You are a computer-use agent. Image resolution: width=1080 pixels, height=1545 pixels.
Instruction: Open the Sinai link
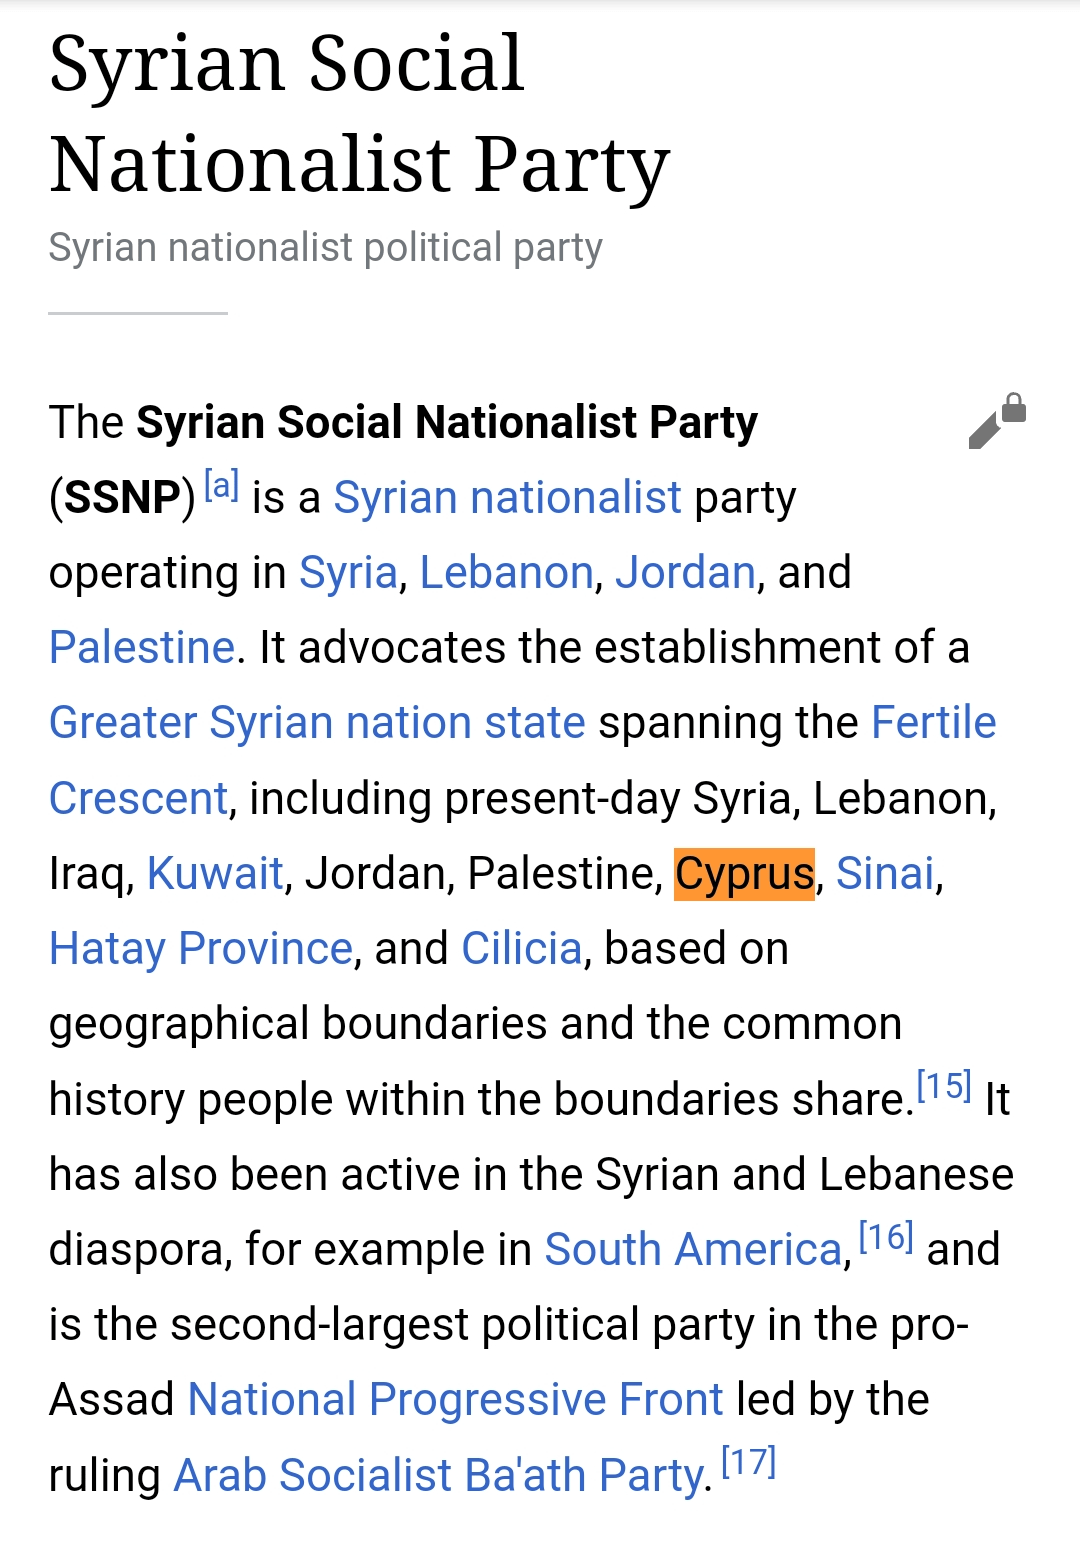pos(885,874)
